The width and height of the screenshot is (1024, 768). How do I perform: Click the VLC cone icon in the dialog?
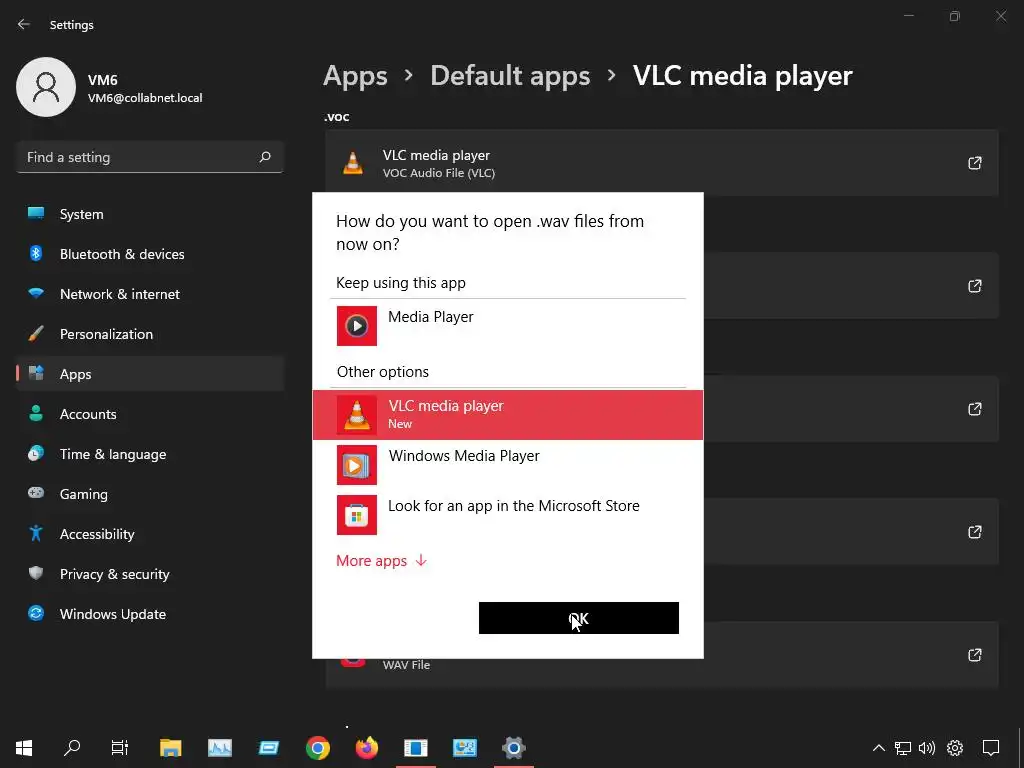coord(357,415)
